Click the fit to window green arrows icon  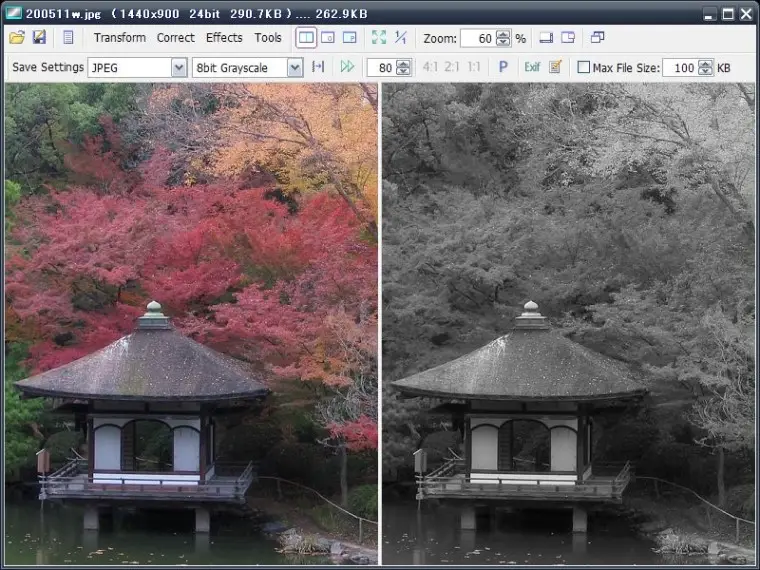coord(379,37)
